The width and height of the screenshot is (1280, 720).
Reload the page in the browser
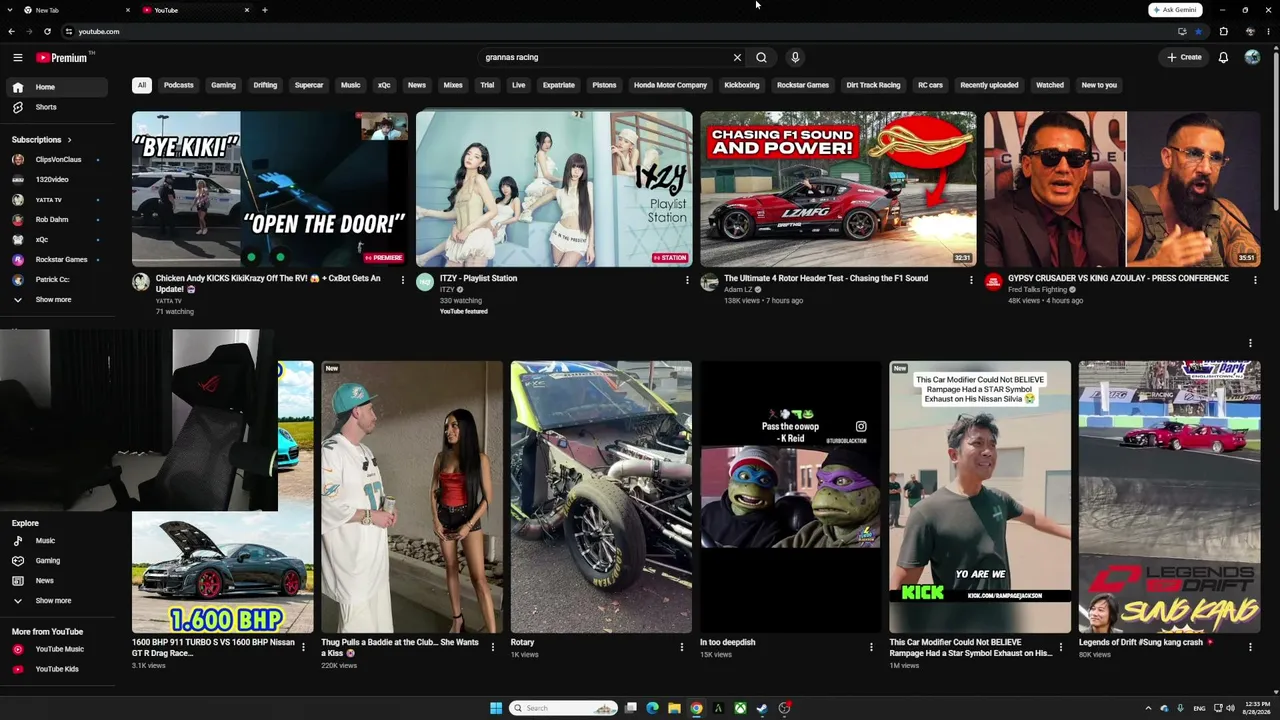tap(47, 31)
